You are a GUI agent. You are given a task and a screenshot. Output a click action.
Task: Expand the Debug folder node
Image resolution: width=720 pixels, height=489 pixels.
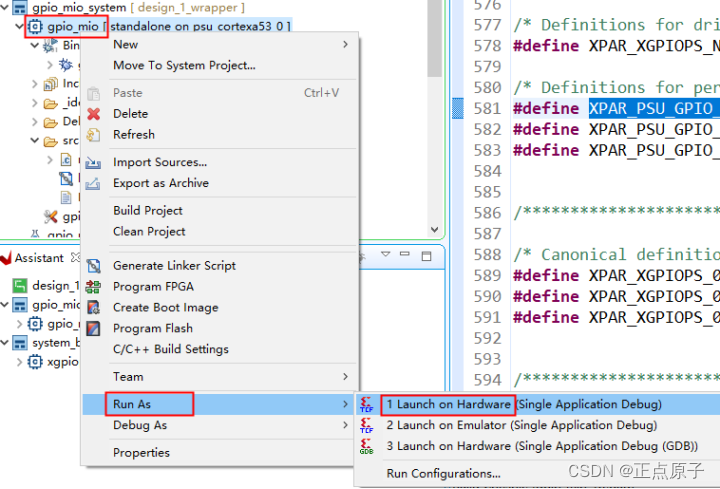tap(34, 122)
